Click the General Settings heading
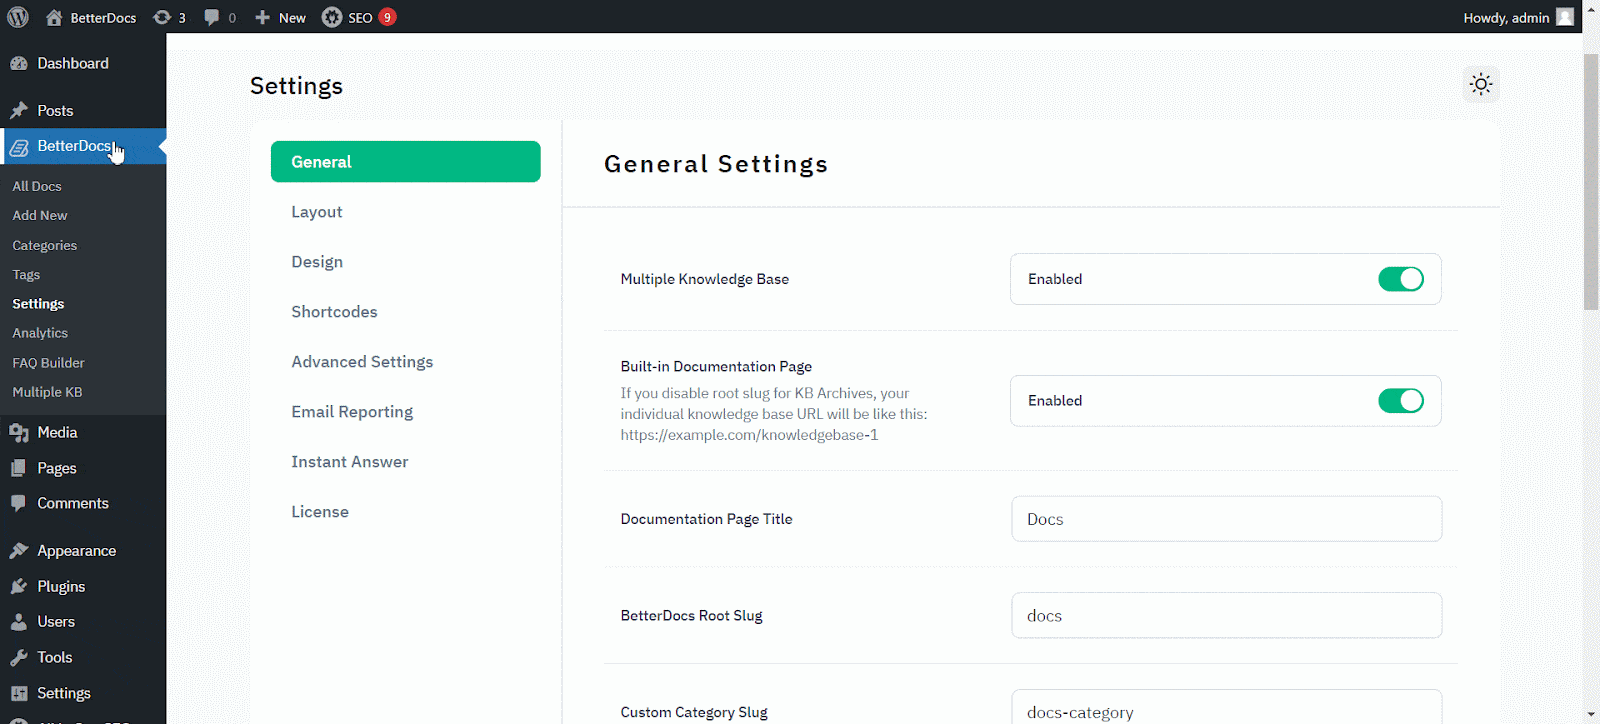 [716, 164]
